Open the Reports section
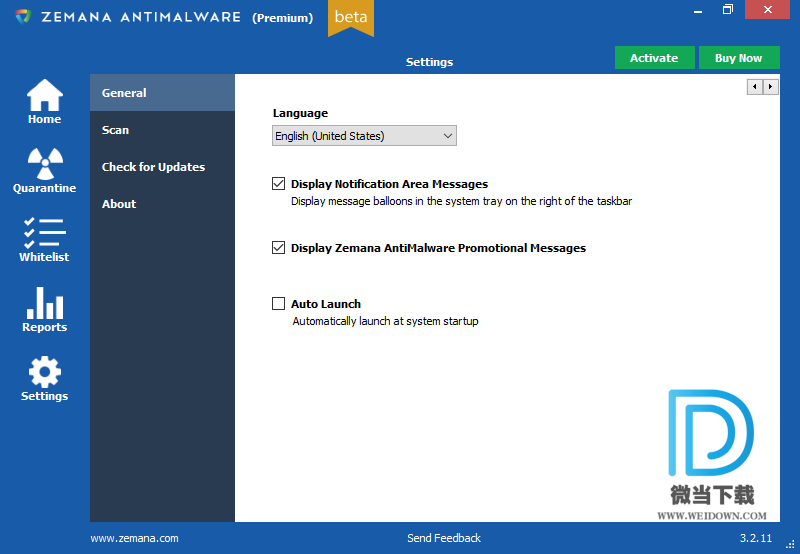This screenshot has width=800, height=554. [44, 310]
